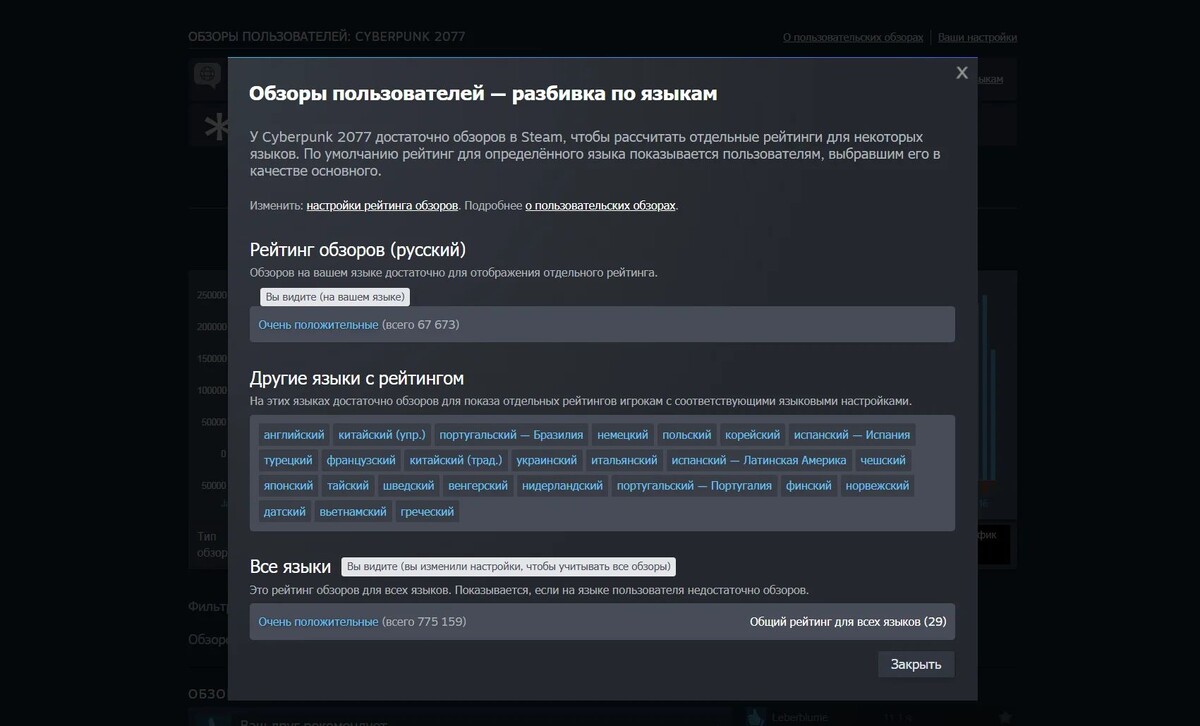Select the английский language tag
The width and height of the screenshot is (1200, 726).
tap(294, 435)
